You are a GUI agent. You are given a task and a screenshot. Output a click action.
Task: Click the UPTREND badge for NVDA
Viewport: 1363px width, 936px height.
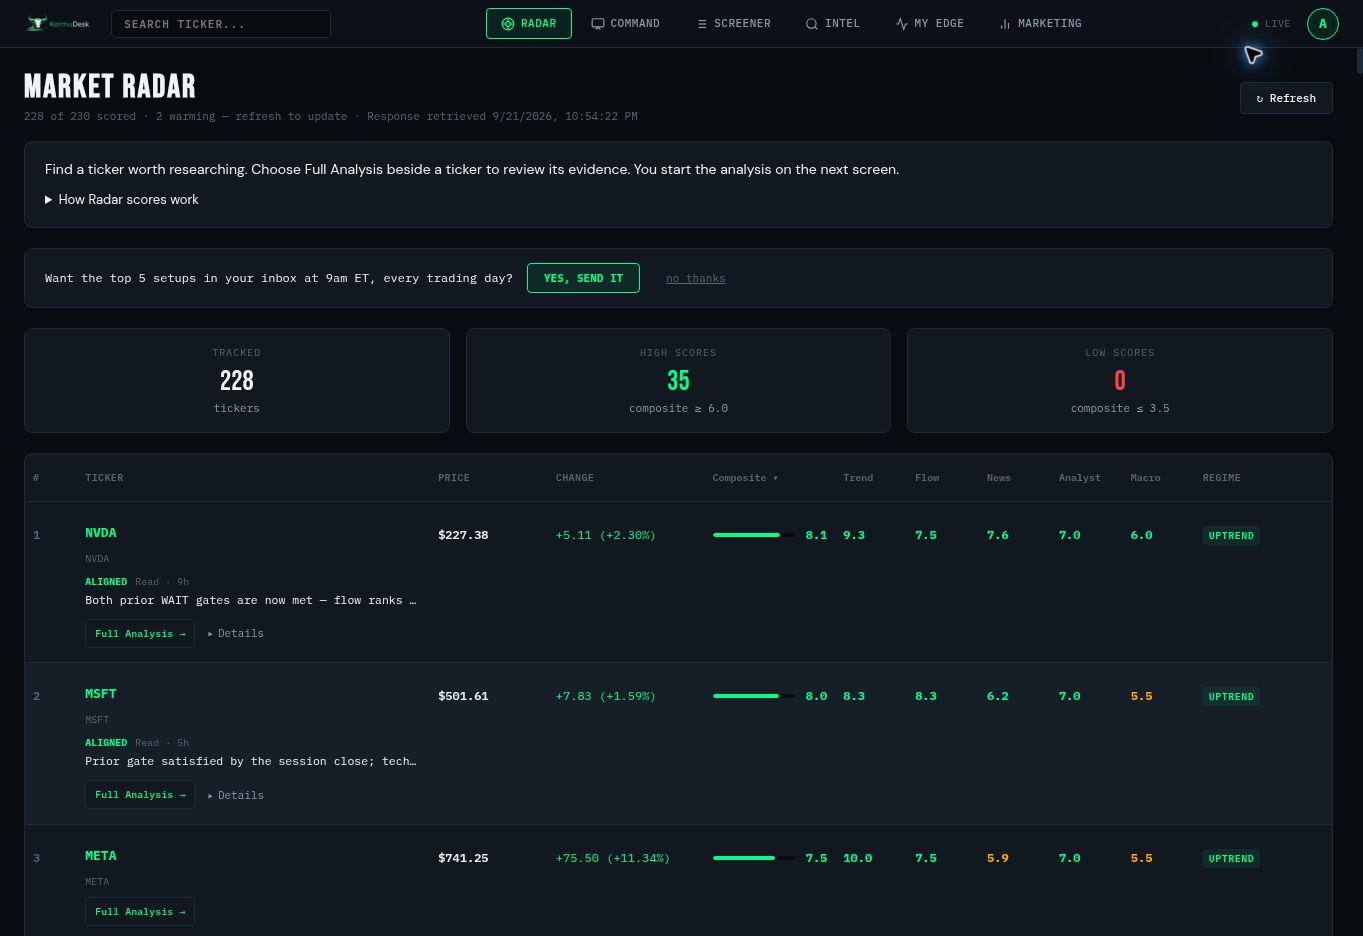coord(1231,536)
